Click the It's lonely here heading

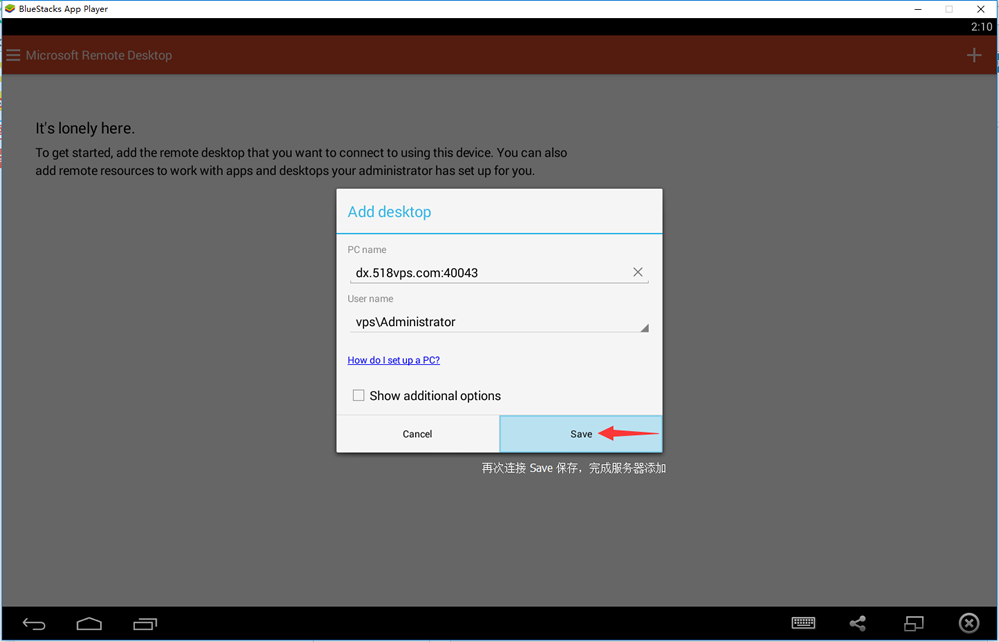coord(85,129)
